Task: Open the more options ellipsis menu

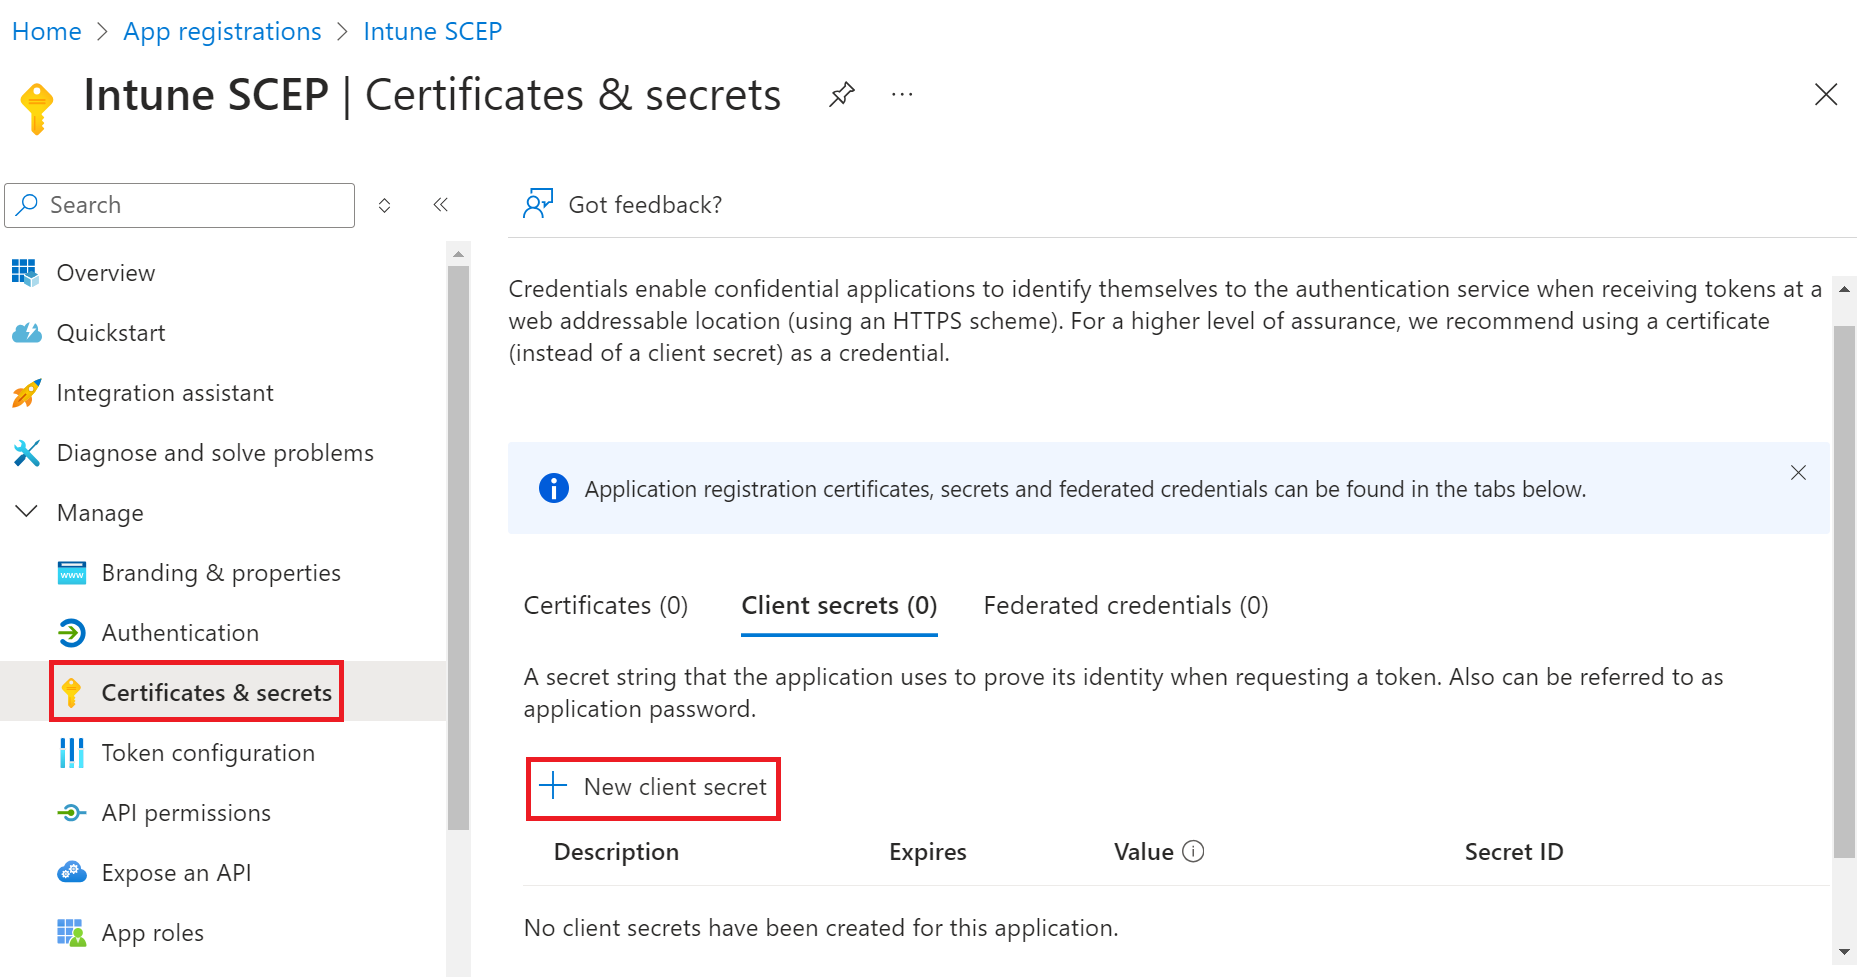Action: 902,95
